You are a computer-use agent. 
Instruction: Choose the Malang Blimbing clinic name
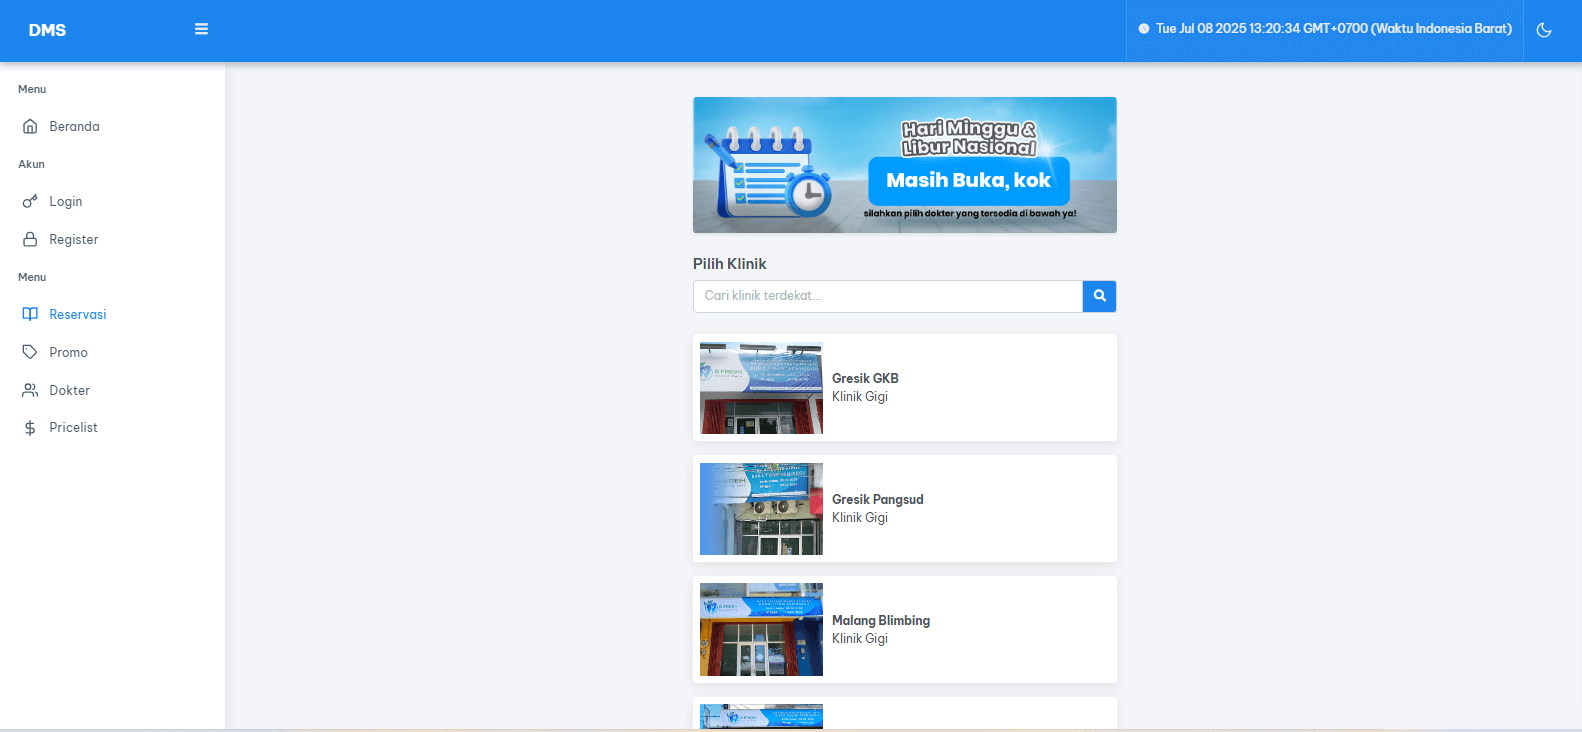click(x=881, y=620)
